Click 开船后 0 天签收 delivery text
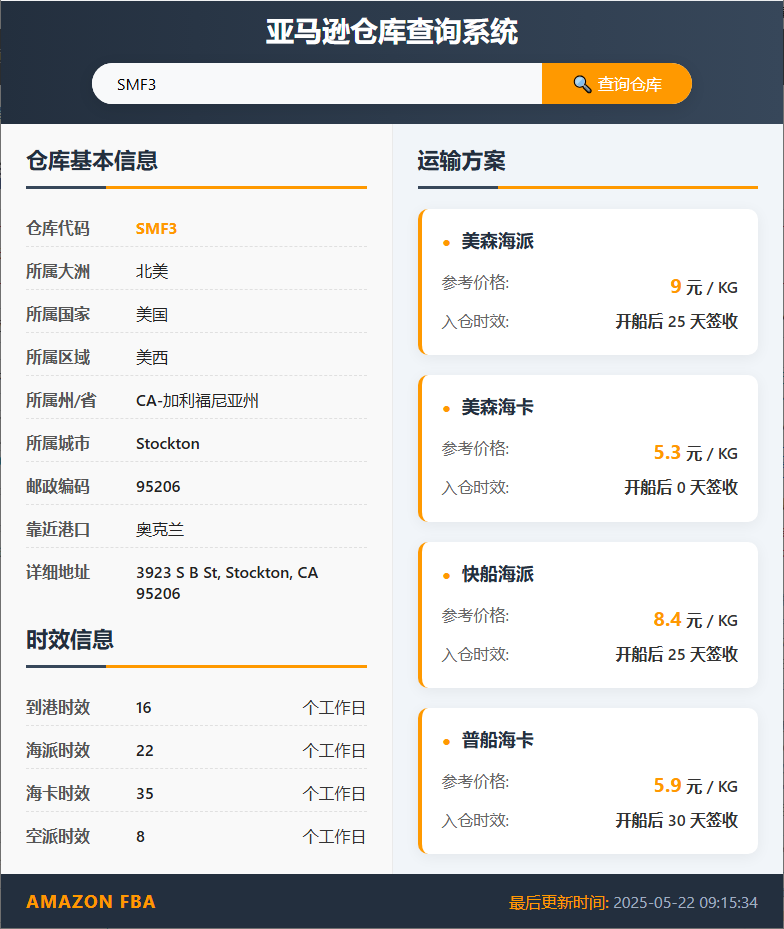This screenshot has width=784, height=929. click(681, 488)
